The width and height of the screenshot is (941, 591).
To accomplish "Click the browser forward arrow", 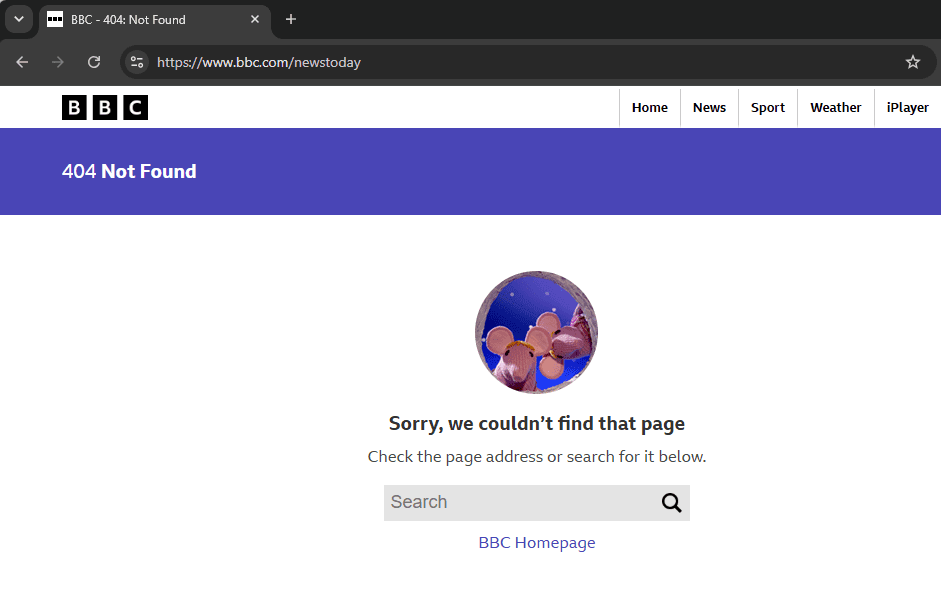I will [x=58, y=62].
